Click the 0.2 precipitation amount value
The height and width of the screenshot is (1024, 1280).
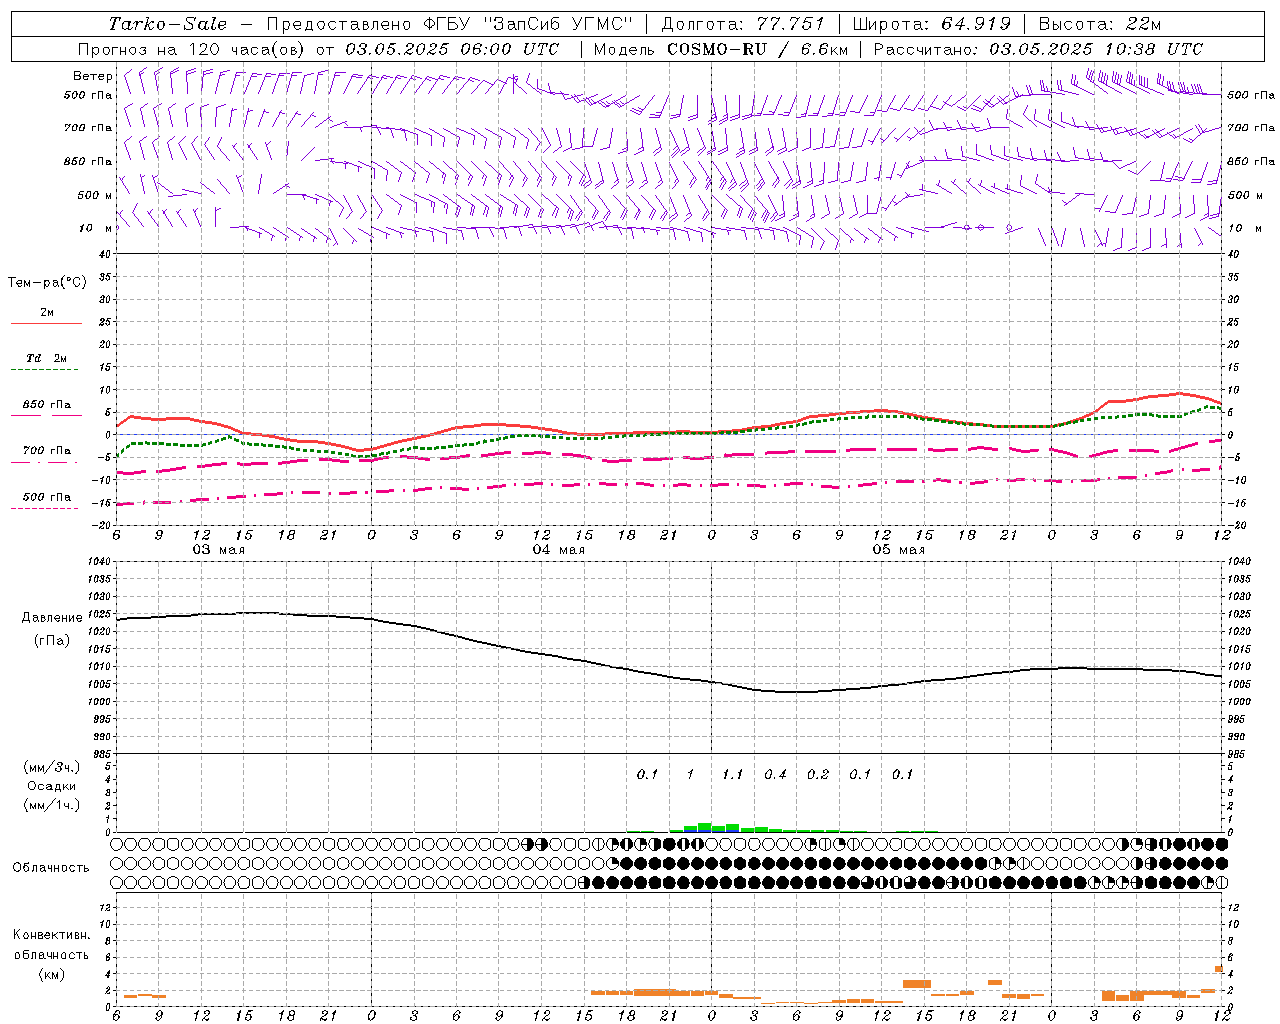818,774
